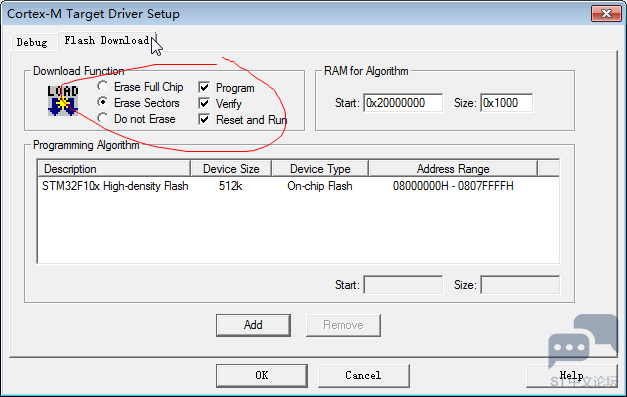Viewport: 627px width, 397px height.
Task: Select the Do not Erase option
Action: pyautogui.click(x=103, y=118)
